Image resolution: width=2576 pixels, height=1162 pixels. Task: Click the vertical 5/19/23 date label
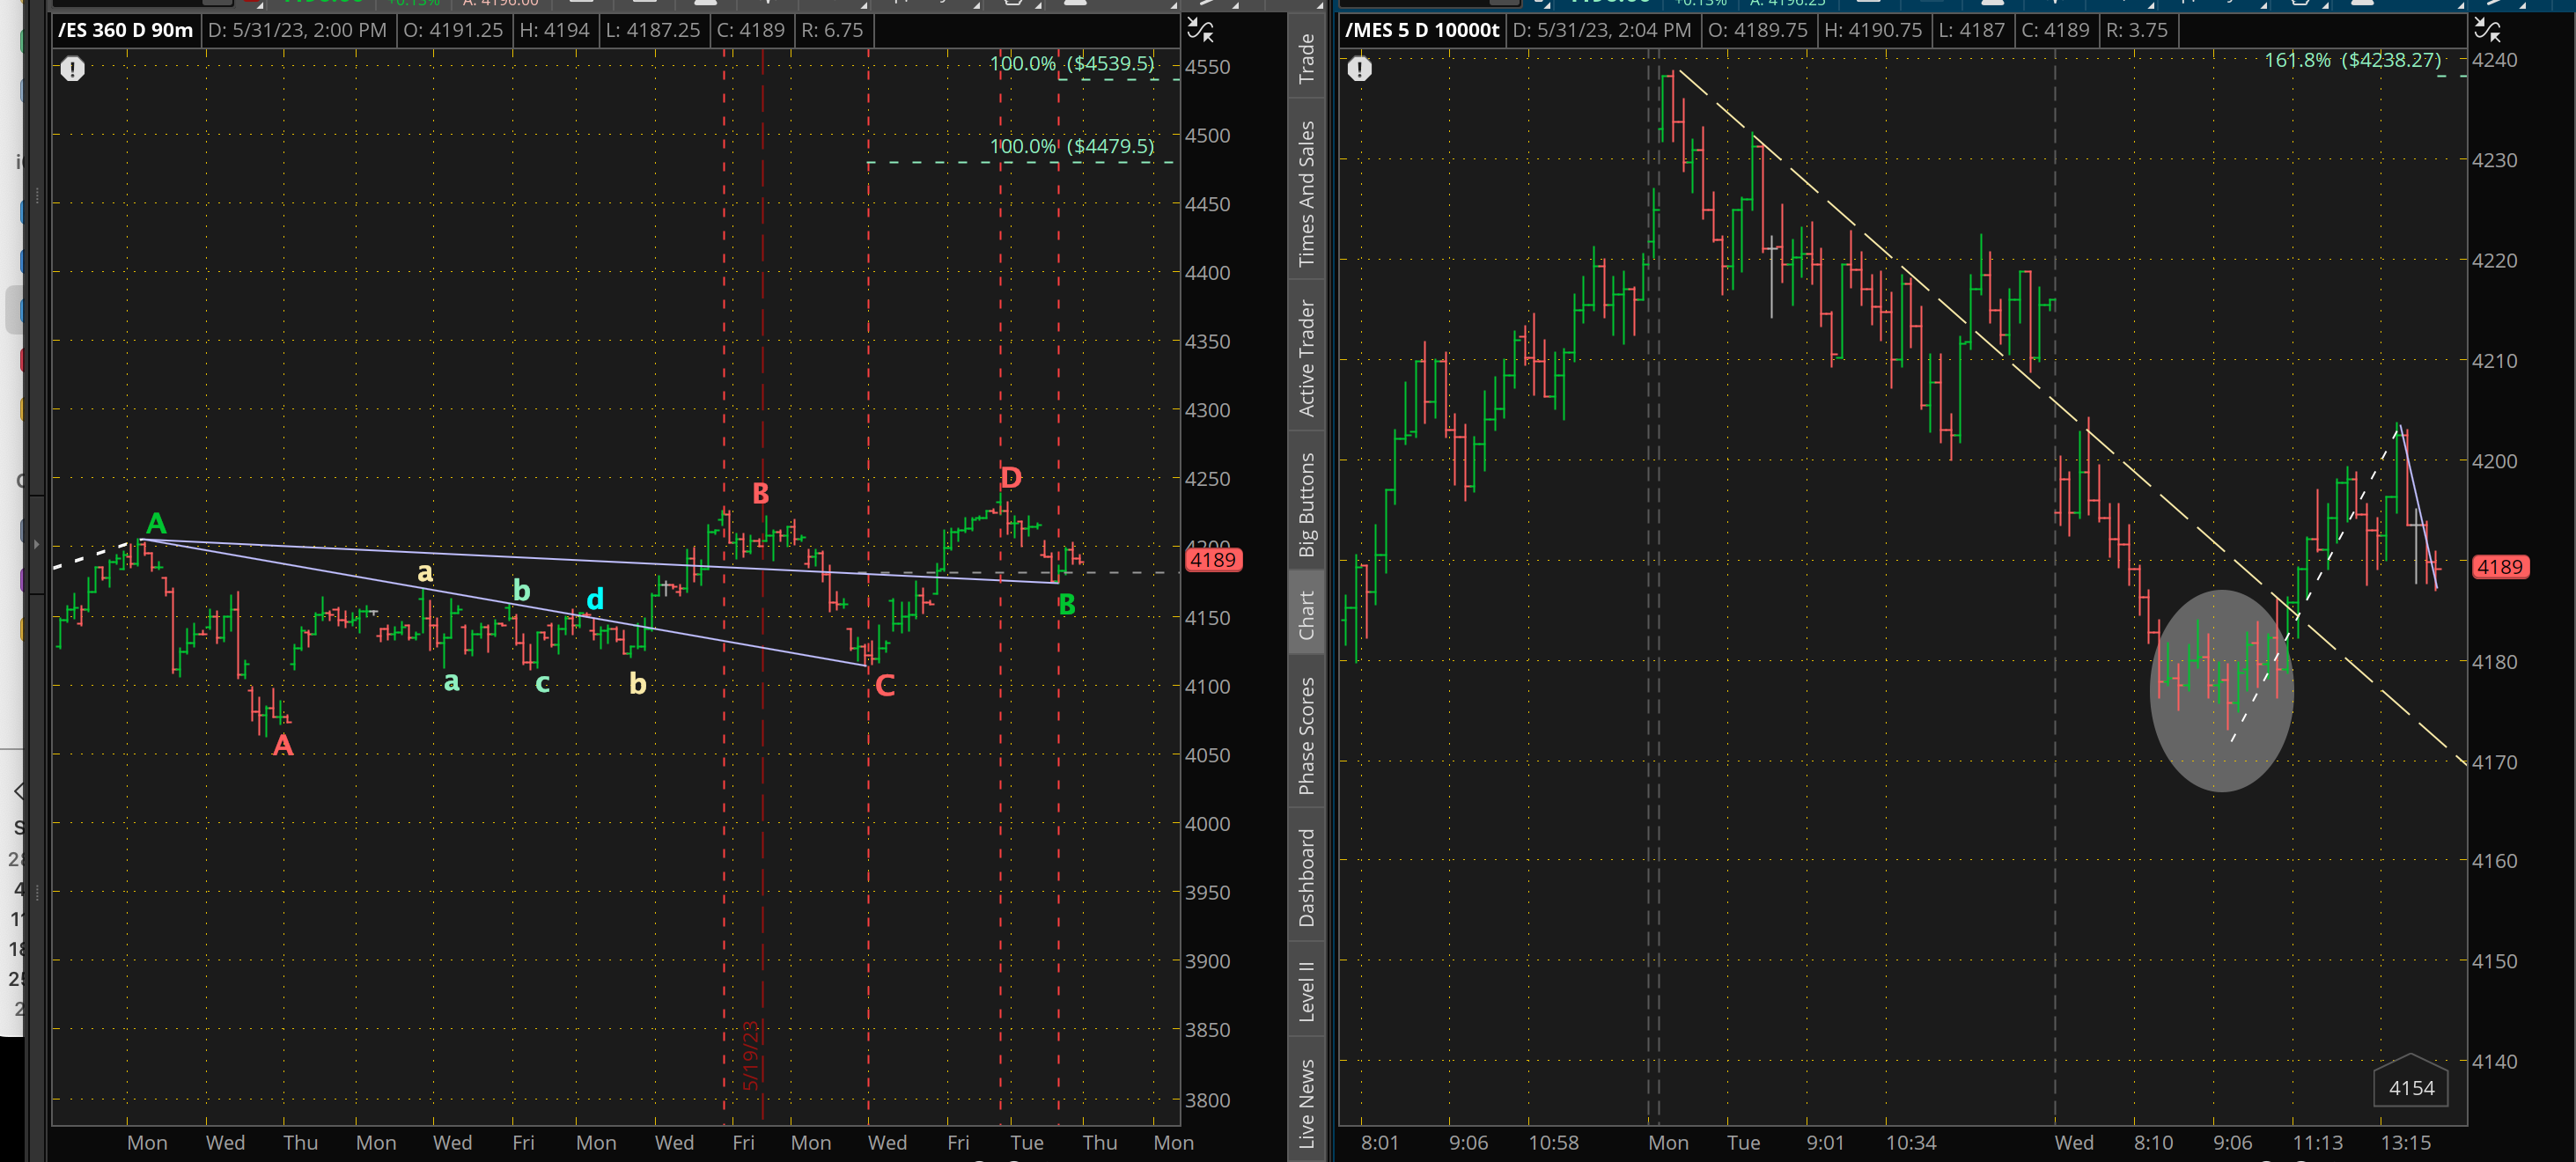click(x=751, y=1055)
